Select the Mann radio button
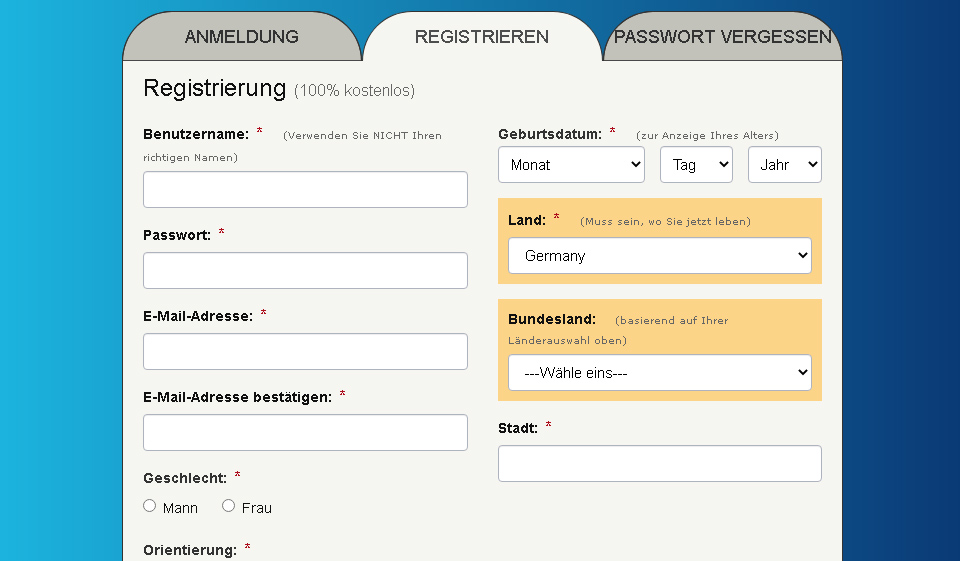This screenshot has height=561, width=960. point(150,506)
